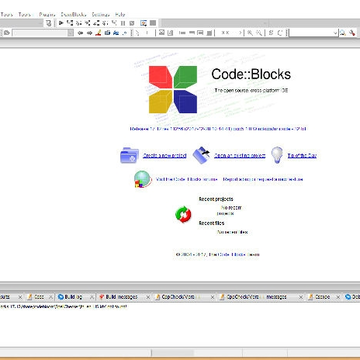Toggle the selected-text-only search icon
The image size is (360, 360).
click(x=107, y=33)
